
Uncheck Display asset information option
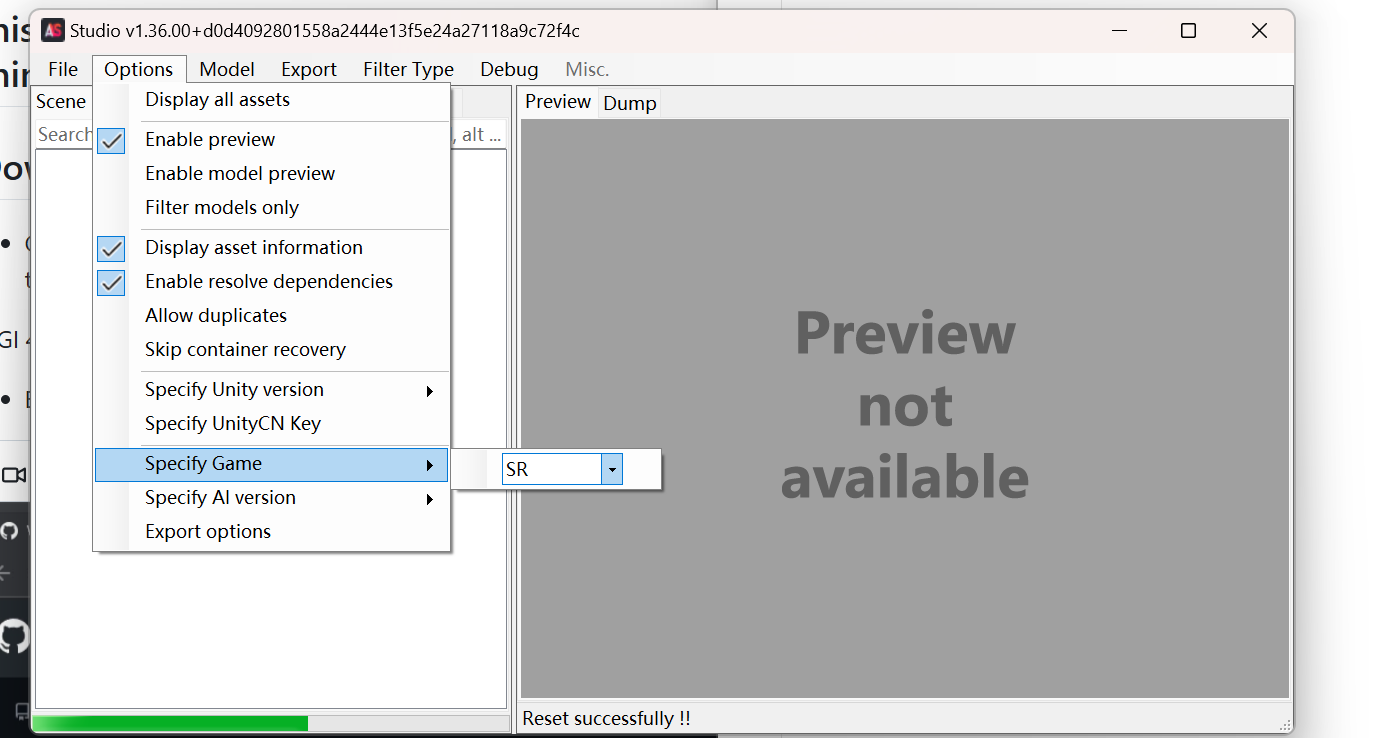tap(112, 248)
